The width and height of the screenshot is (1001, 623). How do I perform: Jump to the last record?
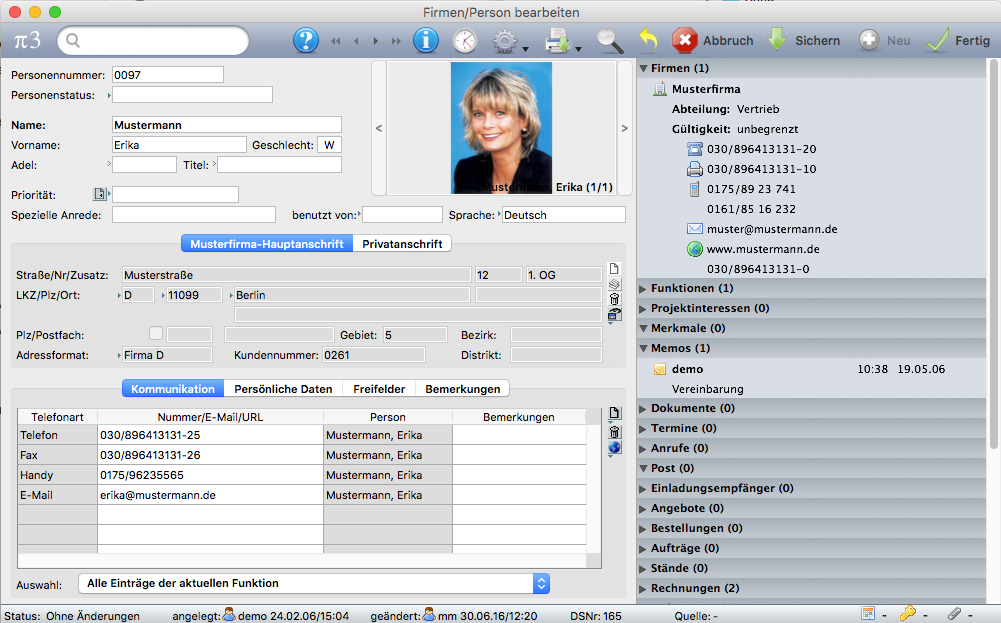click(x=396, y=41)
